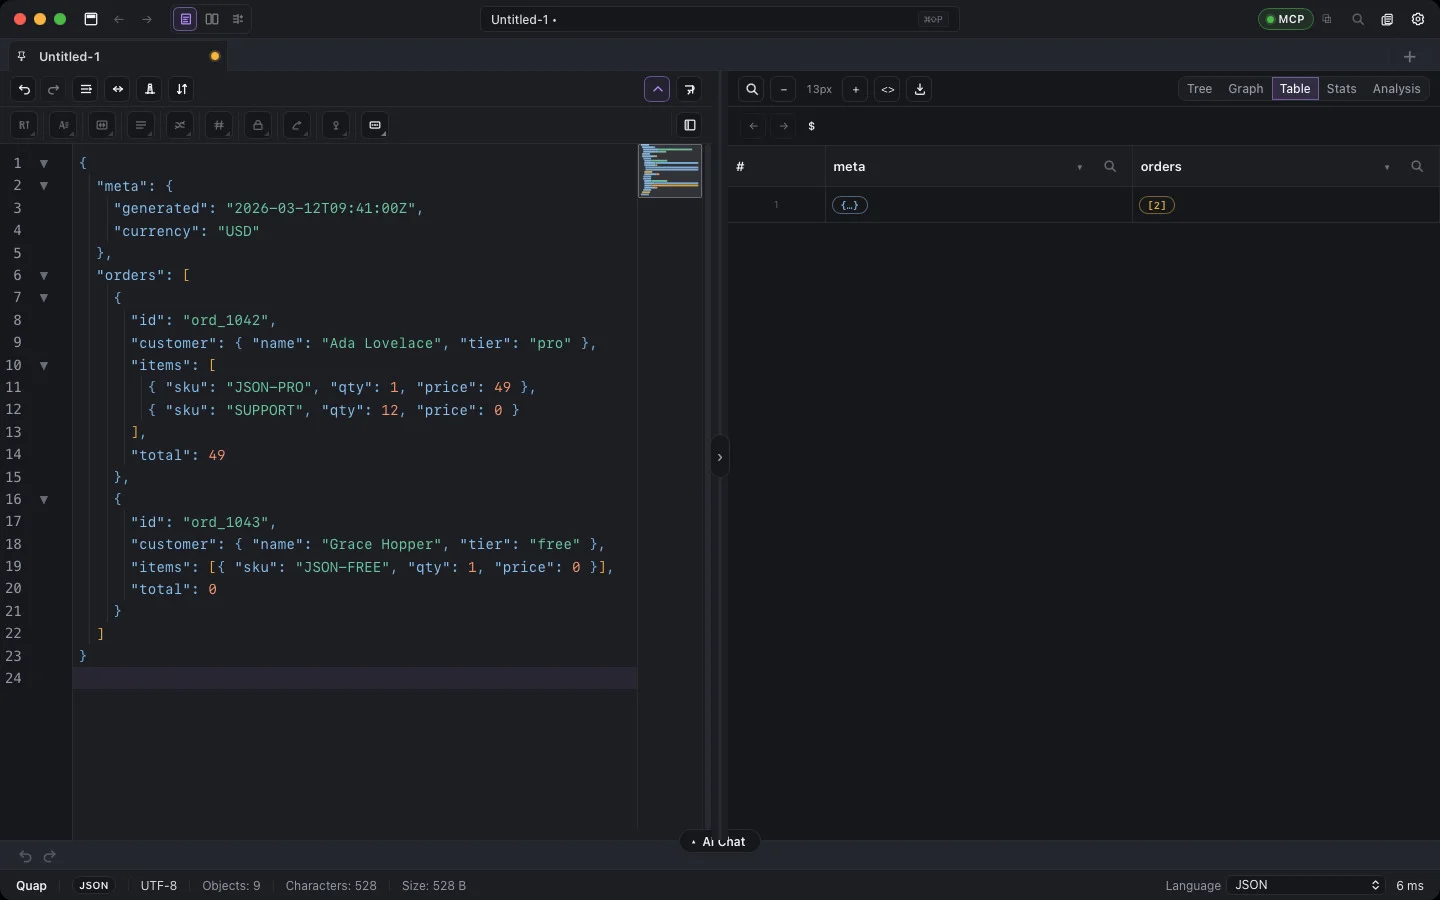Screen dimensions: 1440x900
Task: Click the padlock tool icon
Action: (258, 126)
